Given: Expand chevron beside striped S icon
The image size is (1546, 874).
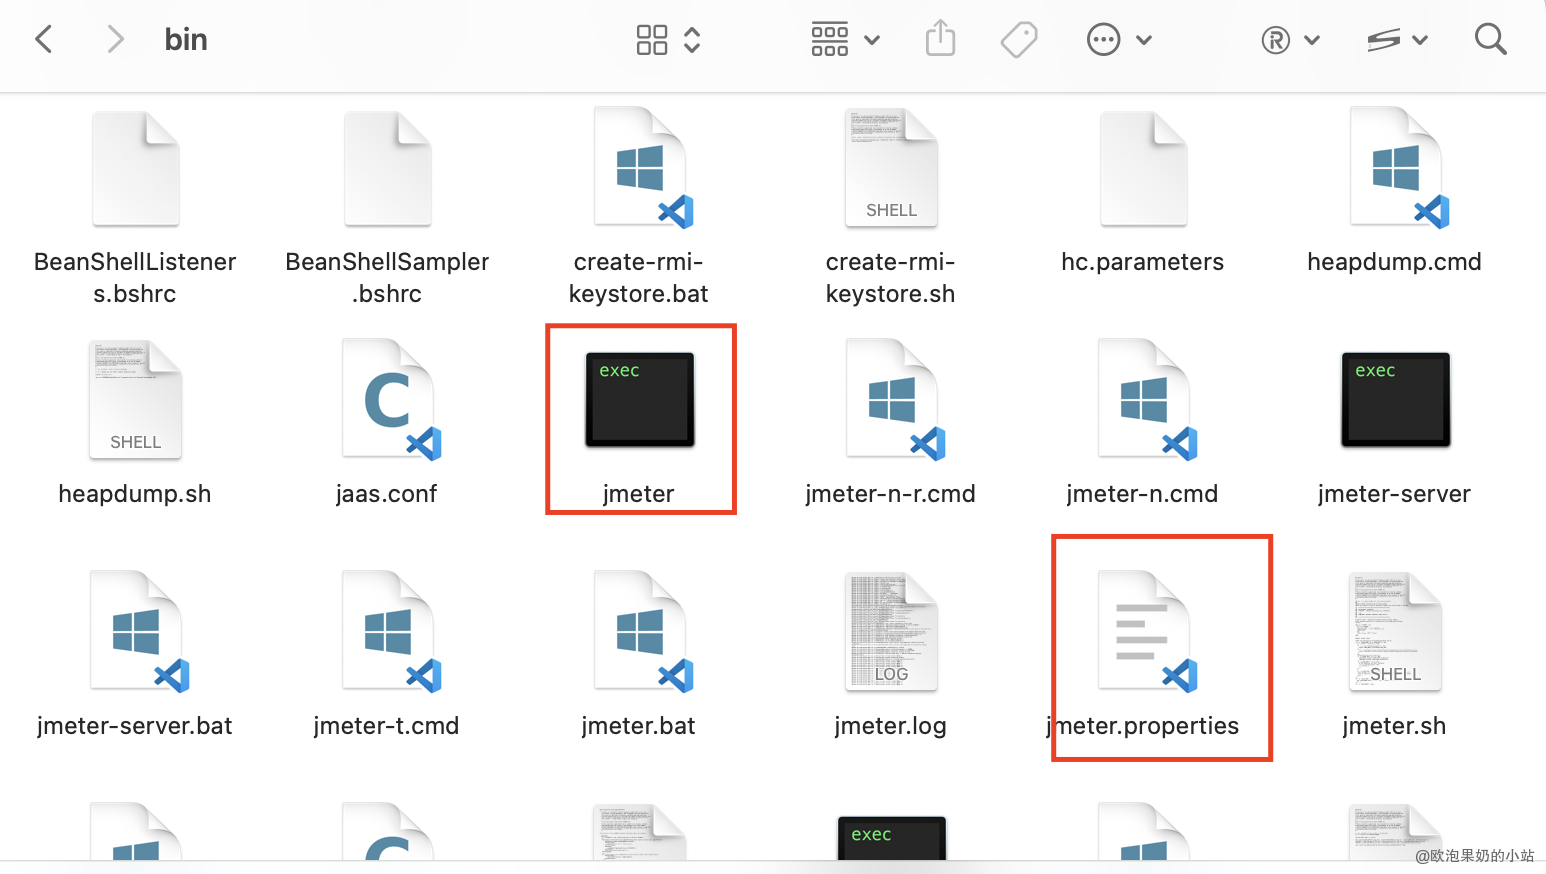Looking at the screenshot, I should coord(1420,41).
